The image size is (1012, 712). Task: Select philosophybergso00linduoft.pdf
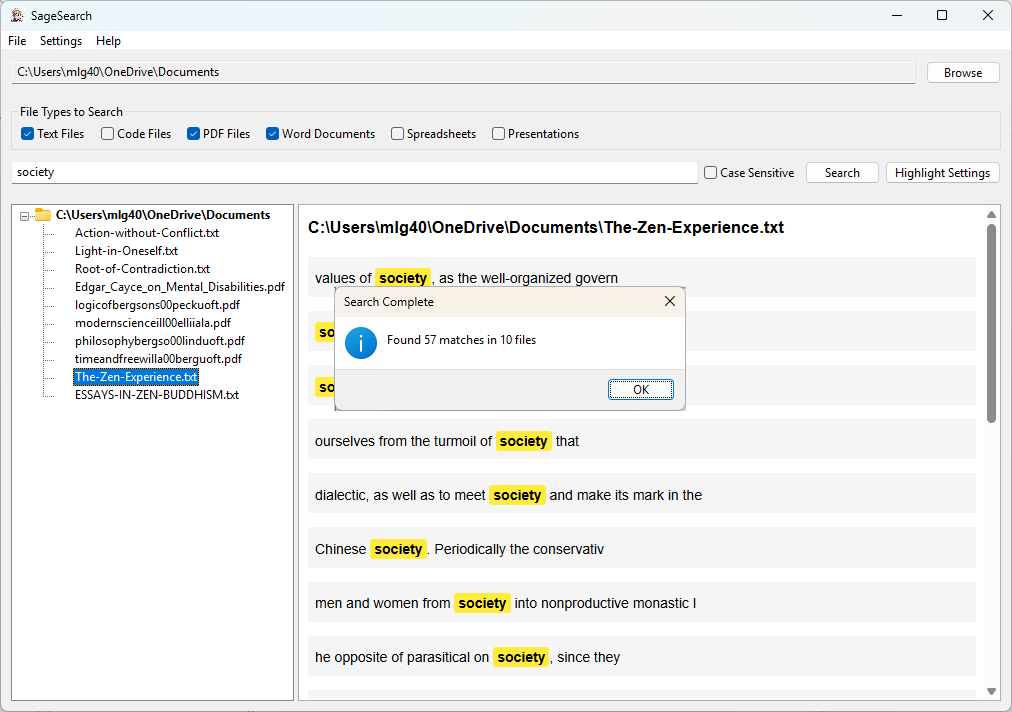pos(159,341)
